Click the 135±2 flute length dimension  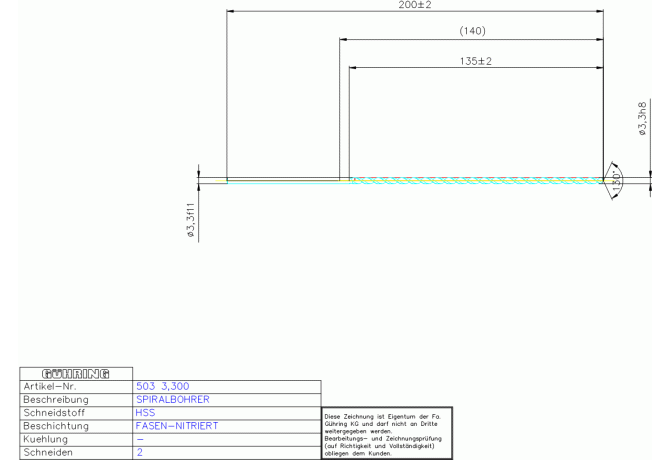[x=475, y=61]
